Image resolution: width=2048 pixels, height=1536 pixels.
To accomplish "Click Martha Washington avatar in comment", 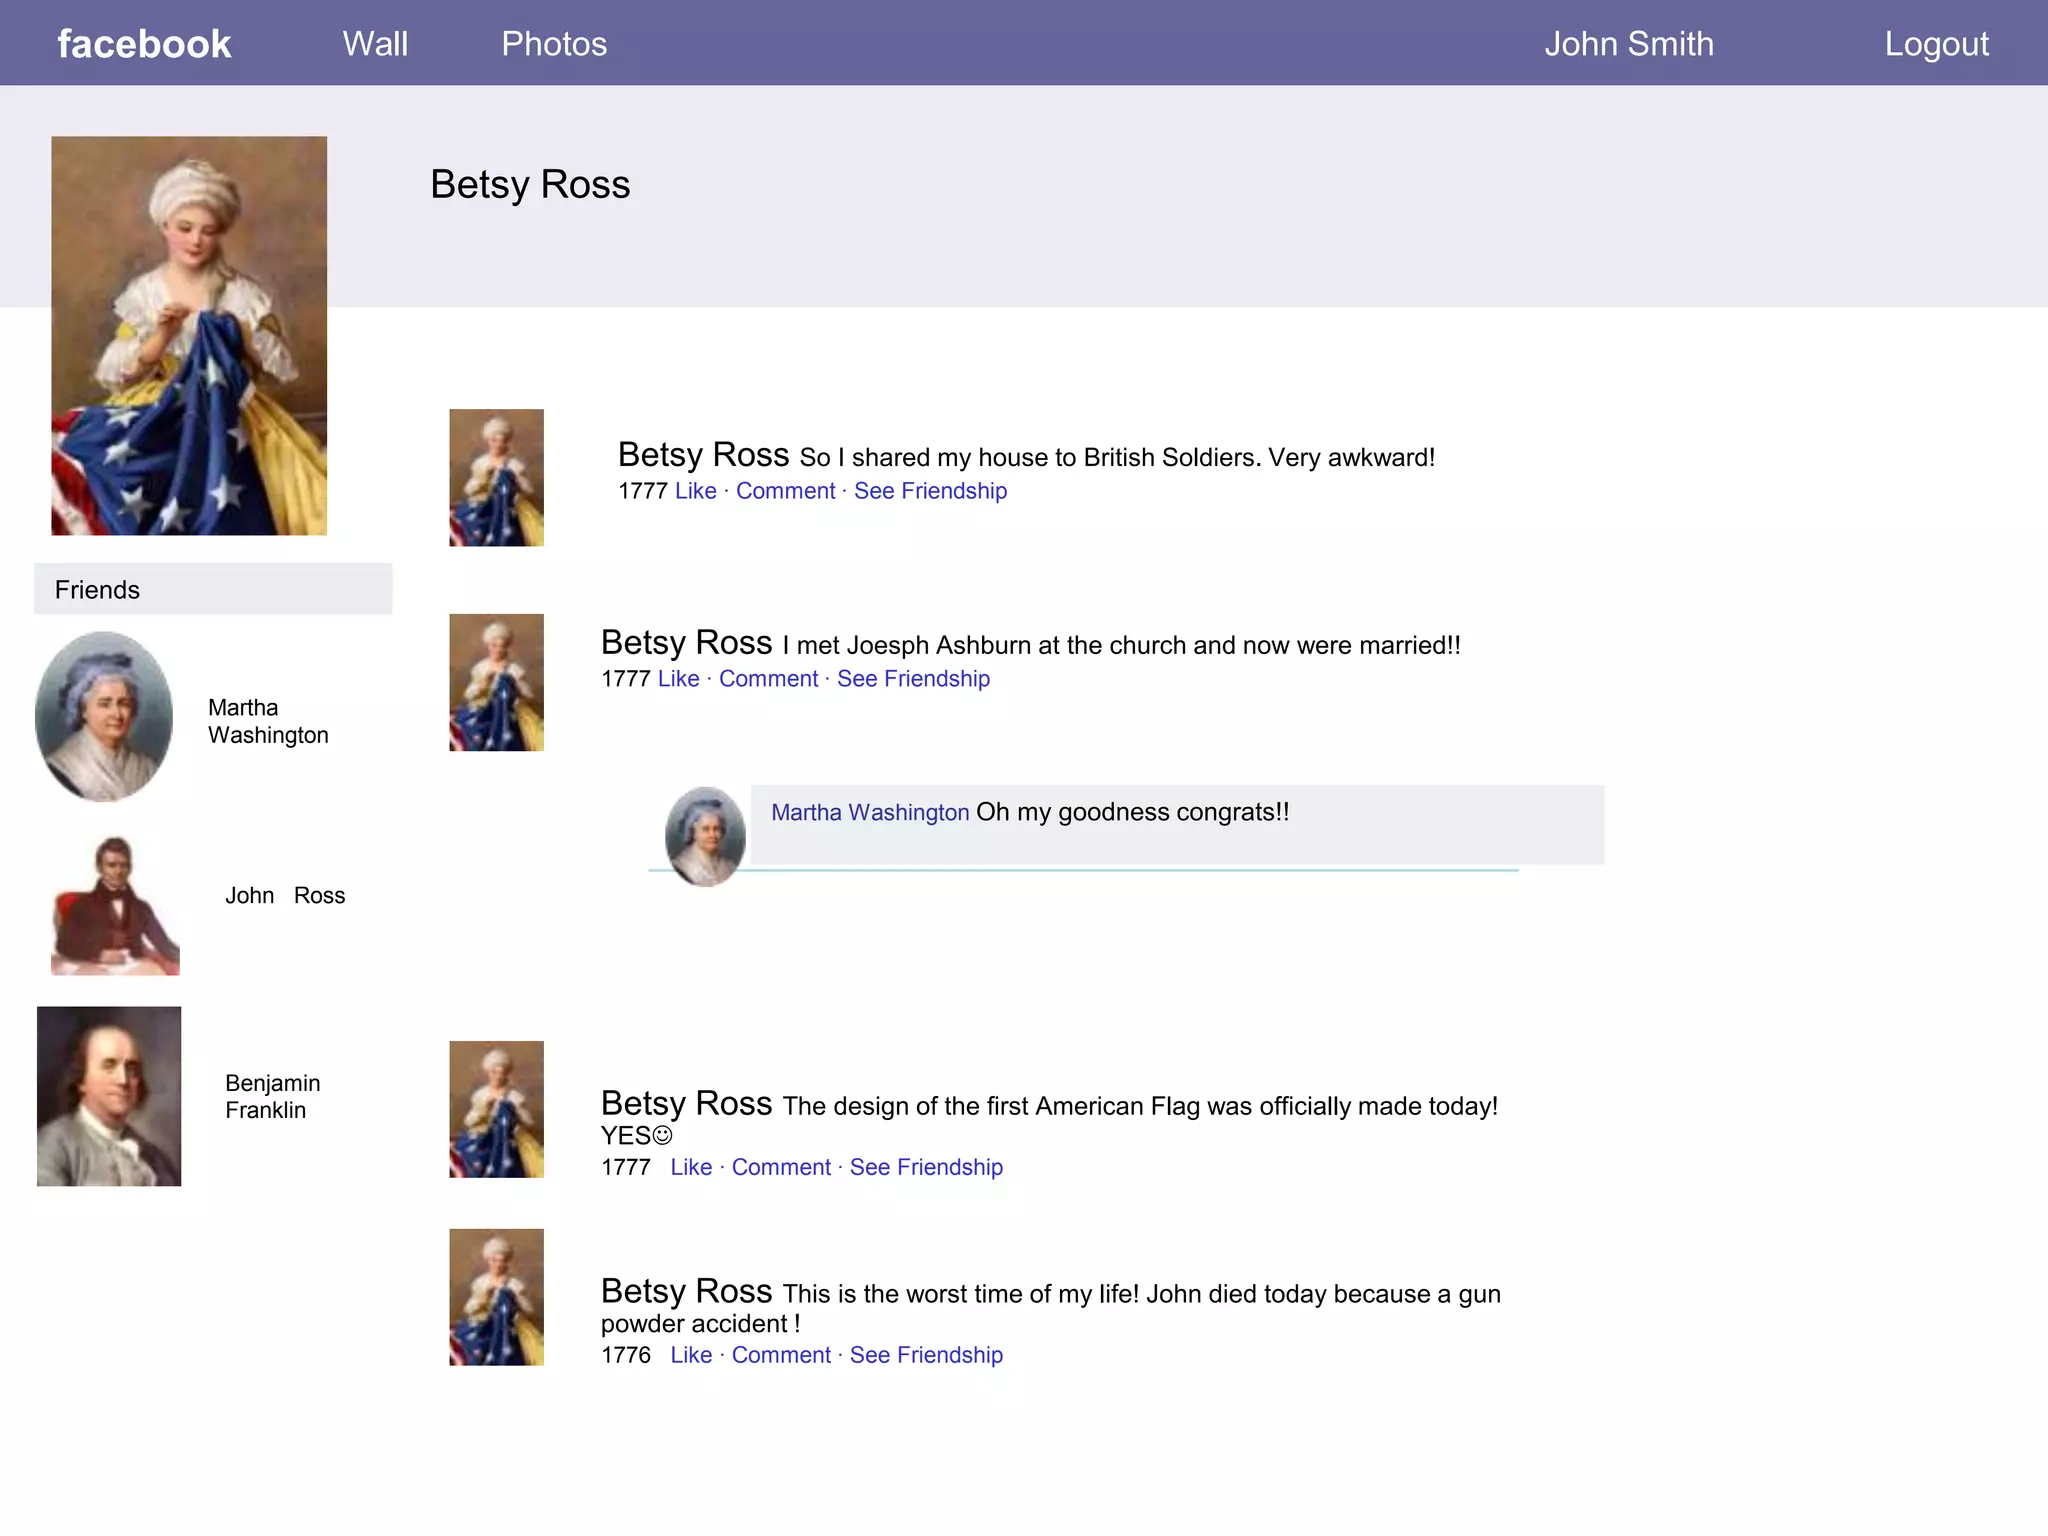I will point(705,836).
